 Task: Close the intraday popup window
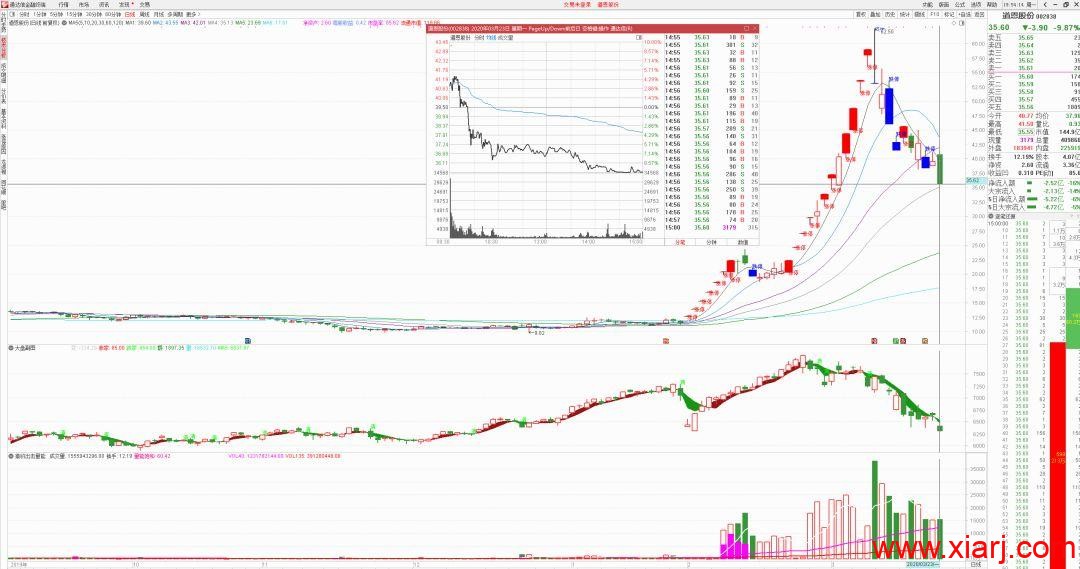click(755, 29)
